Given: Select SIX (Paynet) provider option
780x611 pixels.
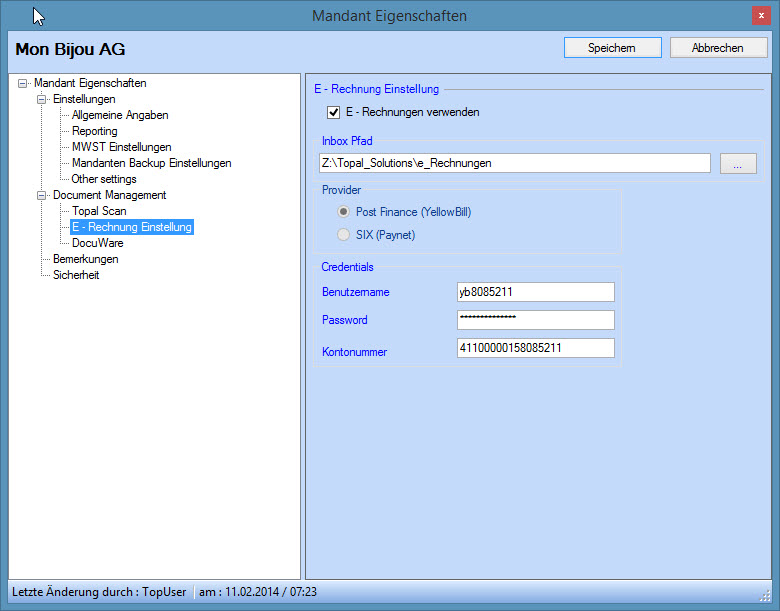Looking at the screenshot, I should (344, 235).
